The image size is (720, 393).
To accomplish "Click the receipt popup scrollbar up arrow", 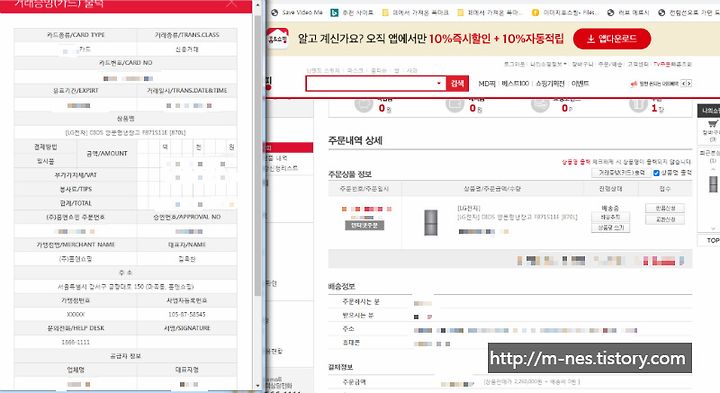I will click(258, 6).
